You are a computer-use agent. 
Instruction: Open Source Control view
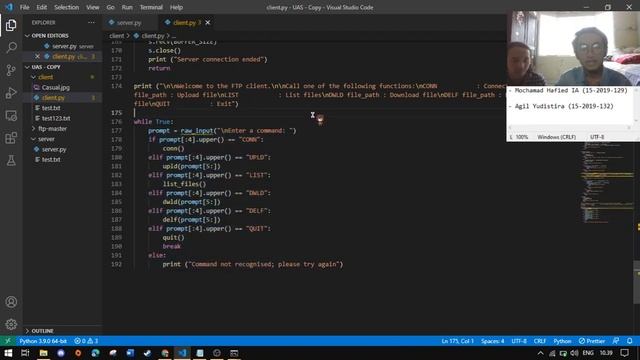11,70
